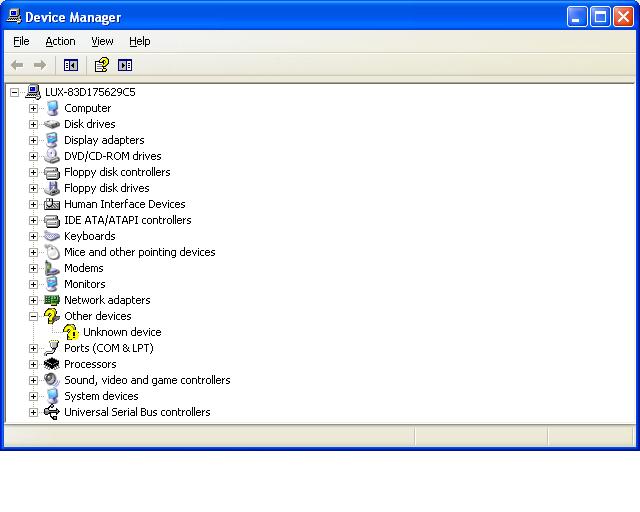Click the Forward arrow toolbar button
Viewport: 640px width, 512px height.
pyautogui.click(x=40, y=65)
